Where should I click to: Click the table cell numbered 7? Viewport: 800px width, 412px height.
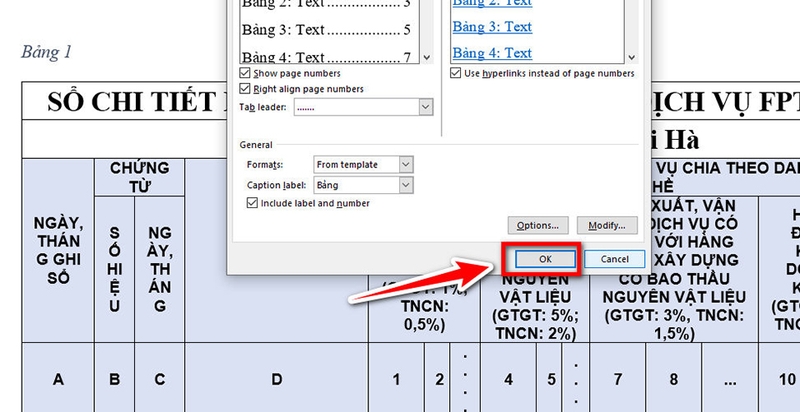click(x=618, y=379)
